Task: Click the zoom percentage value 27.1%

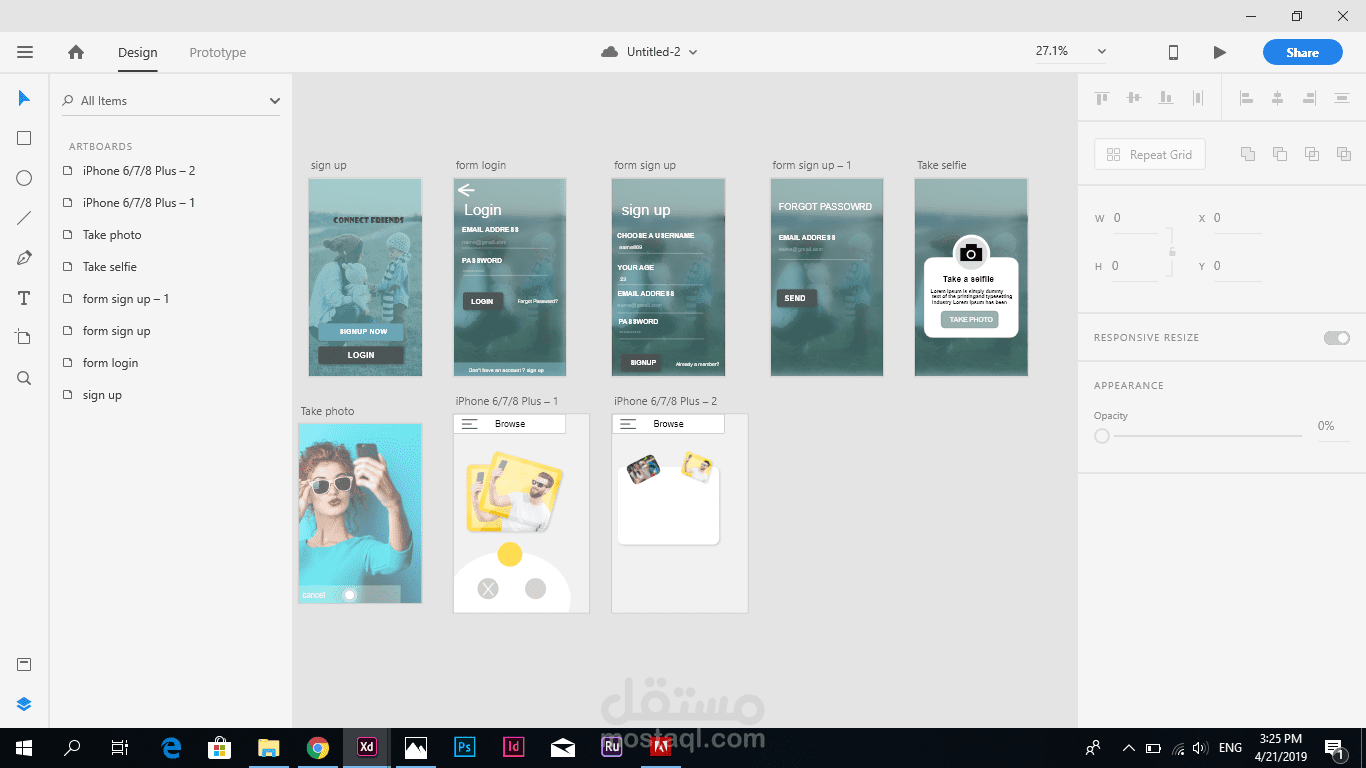Action: coord(1052,51)
